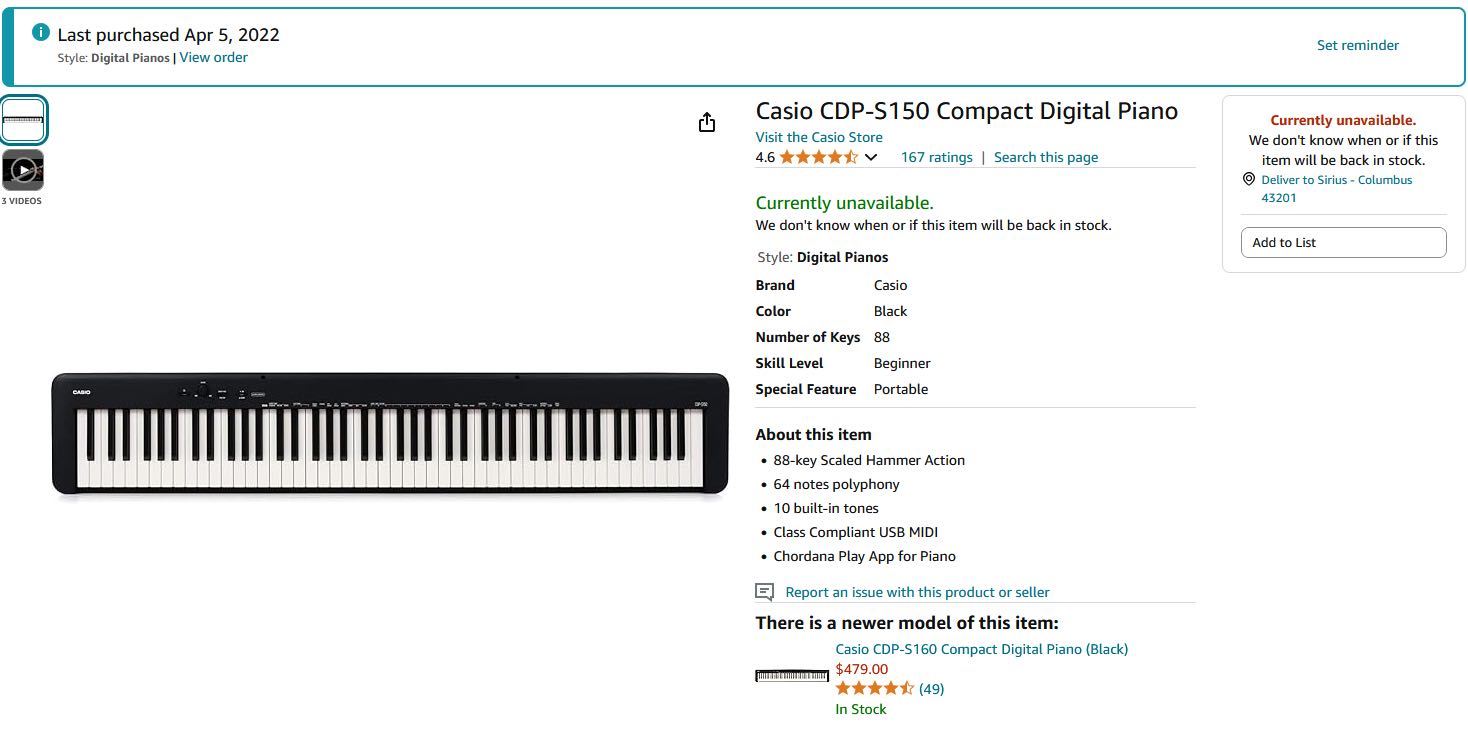Open the 167 ratings link

coord(936,157)
